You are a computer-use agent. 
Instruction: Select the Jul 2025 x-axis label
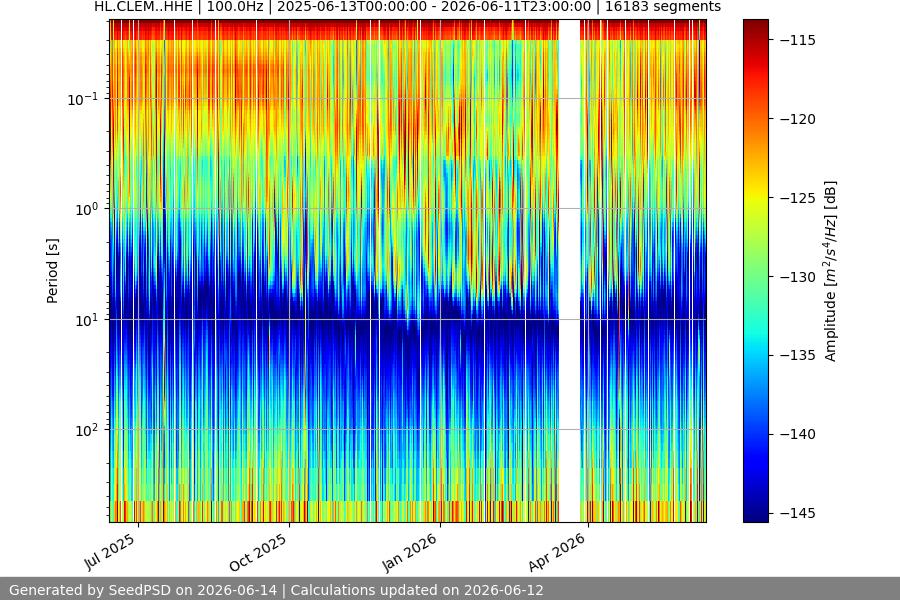tap(110, 551)
